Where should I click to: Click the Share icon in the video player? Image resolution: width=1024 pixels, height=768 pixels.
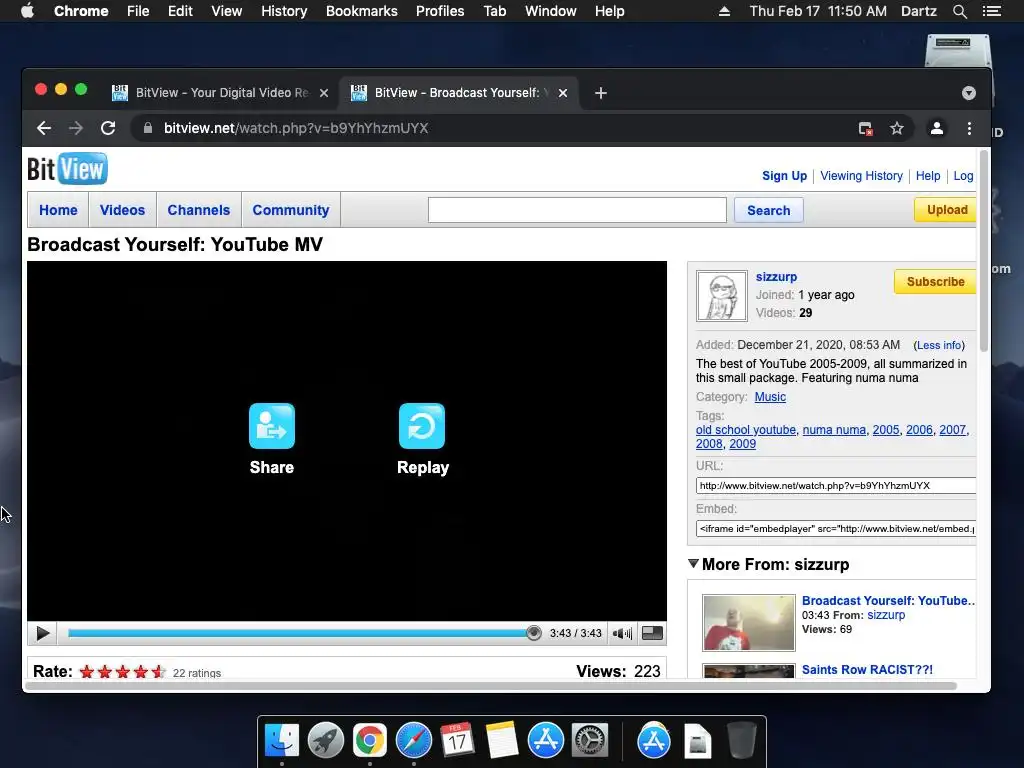(272, 426)
